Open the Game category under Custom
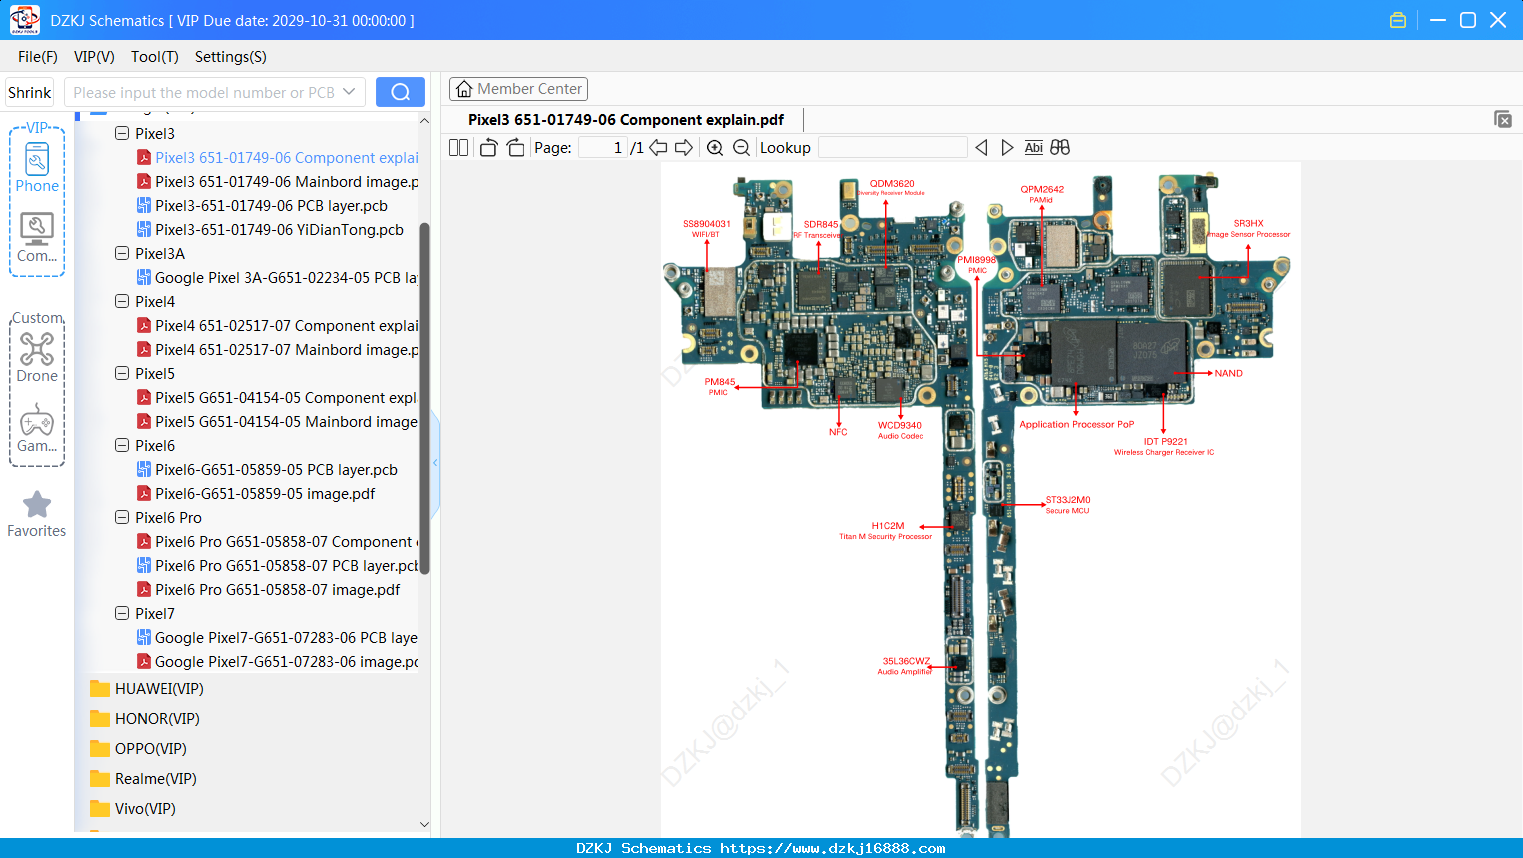Image resolution: width=1523 pixels, height=858 pixels. coord(37,427)
